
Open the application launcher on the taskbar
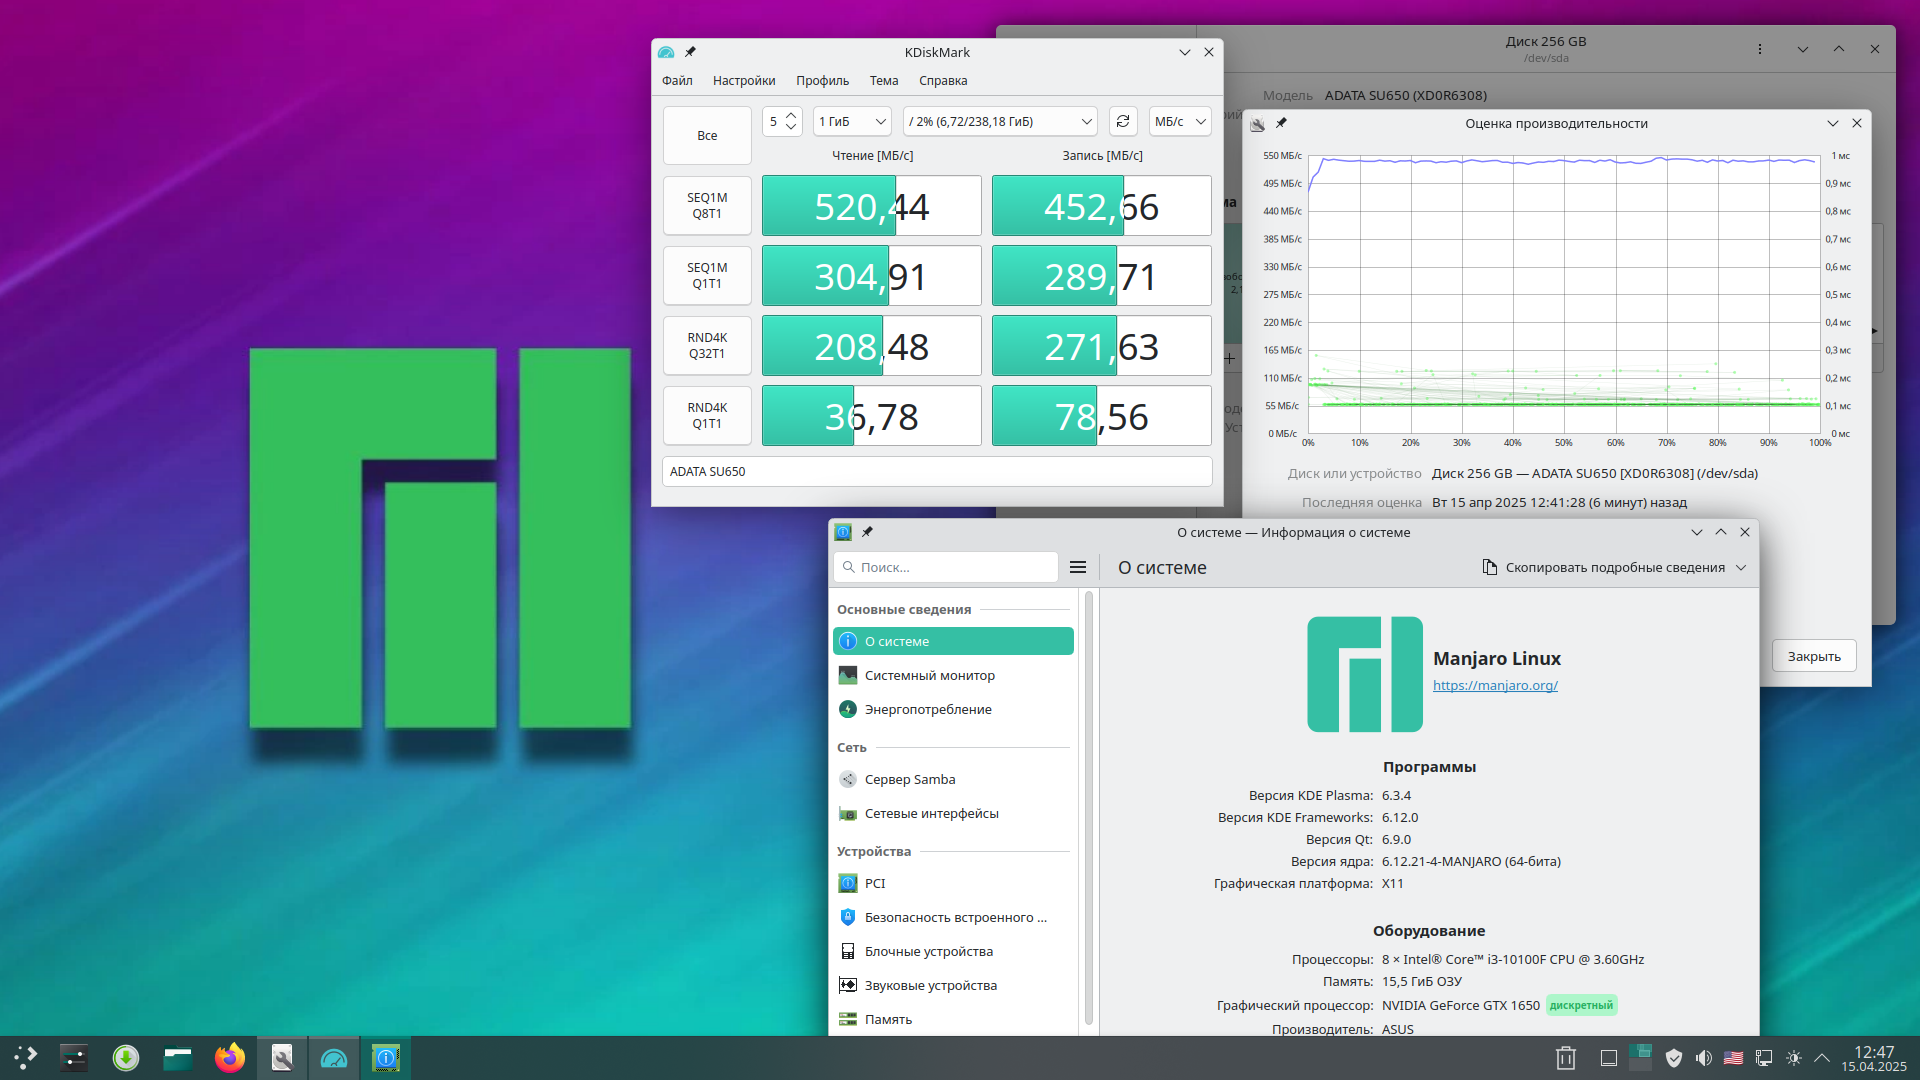coord(26,1057)
